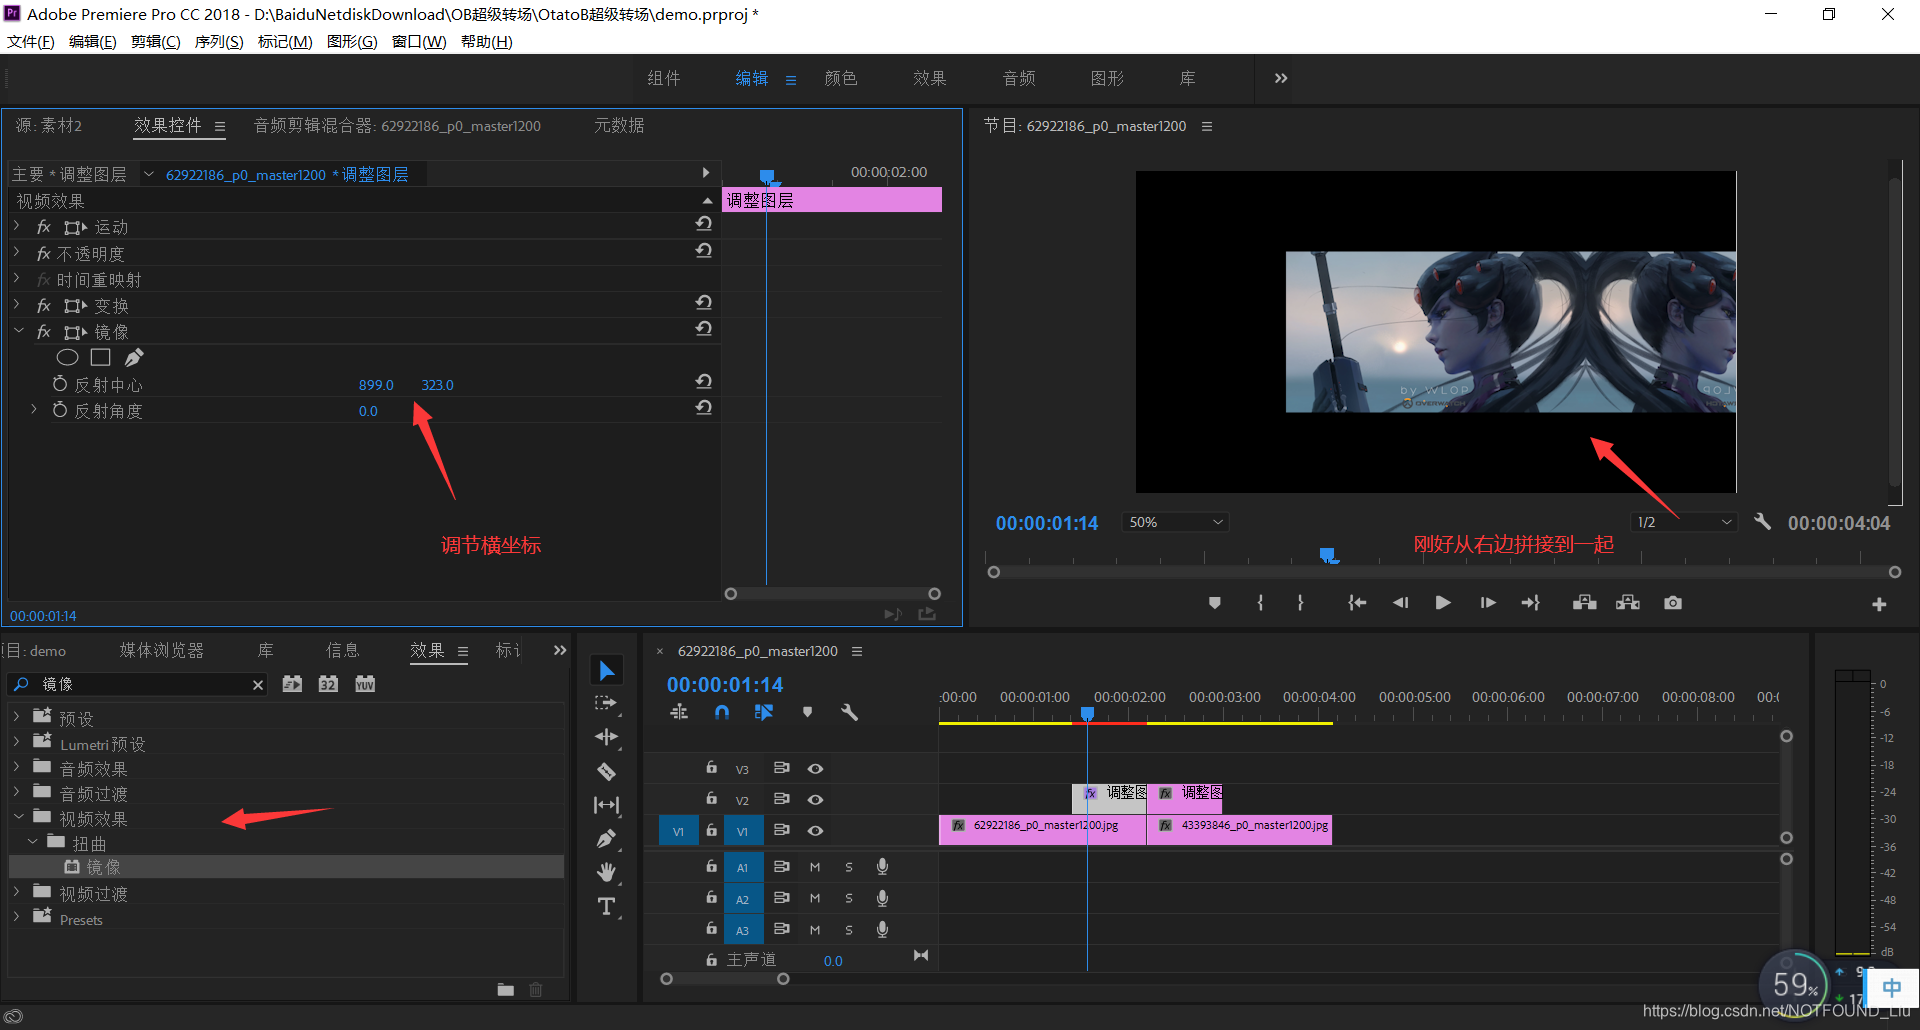Add marker in the timeline panel
This screenshot has width=1920, height=1030.
pos(808,712)
